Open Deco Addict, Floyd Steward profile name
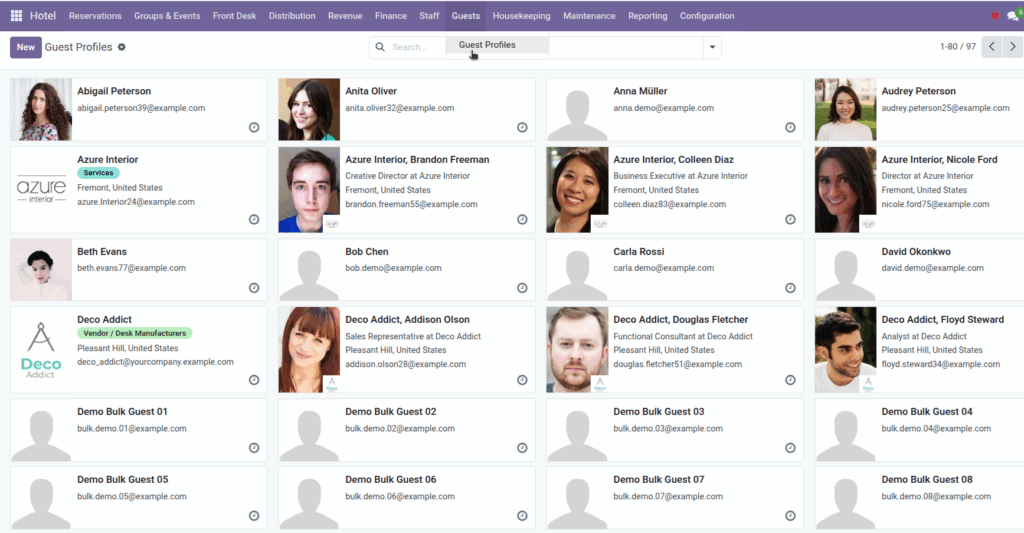This screenshot has width=1024, height=533. tap(942, 319)
